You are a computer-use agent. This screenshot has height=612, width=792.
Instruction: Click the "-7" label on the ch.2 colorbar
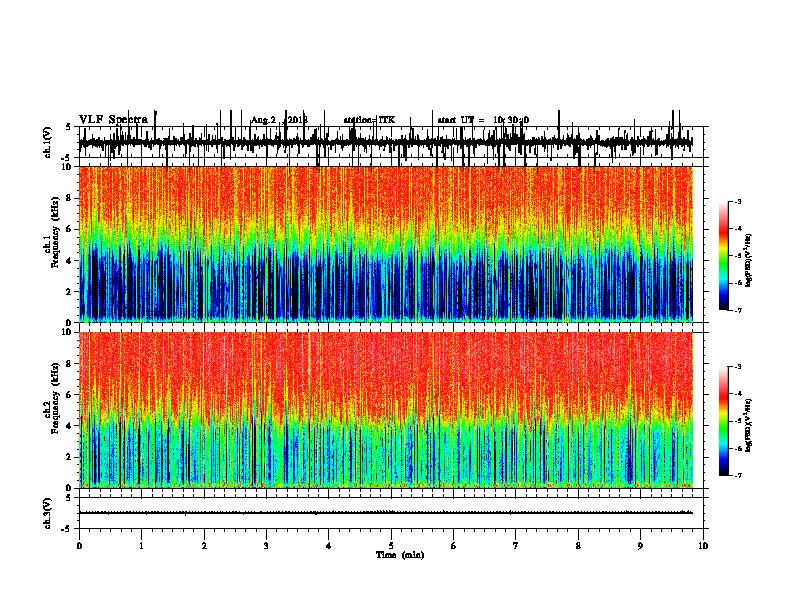pyautogui.click(x=737, y=475)
